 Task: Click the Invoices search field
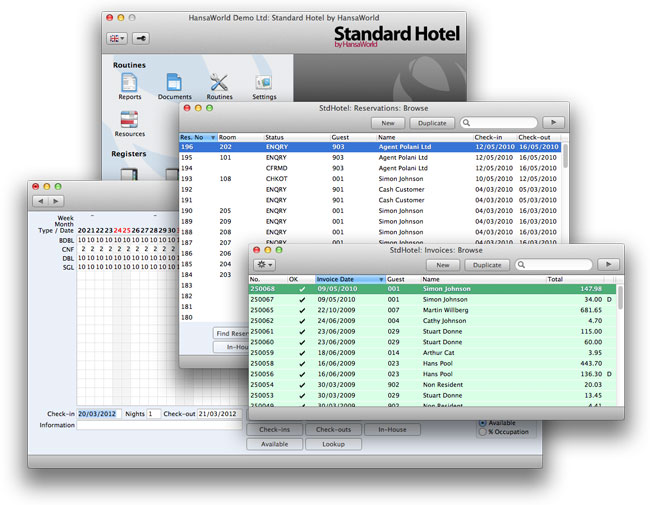554,265
